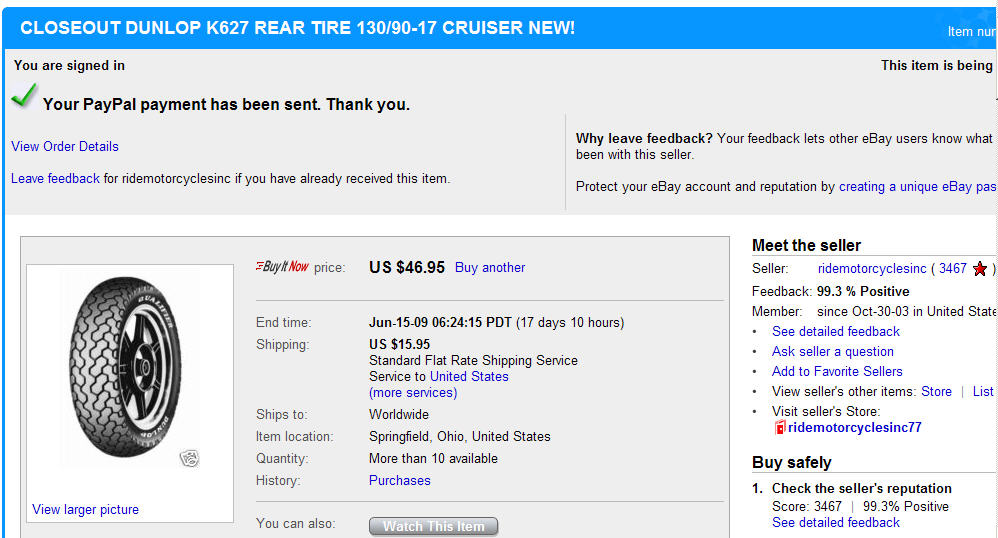Click the red store door icon
The height and width of the screenshot is (538, 998).
[x=780, y=428]
